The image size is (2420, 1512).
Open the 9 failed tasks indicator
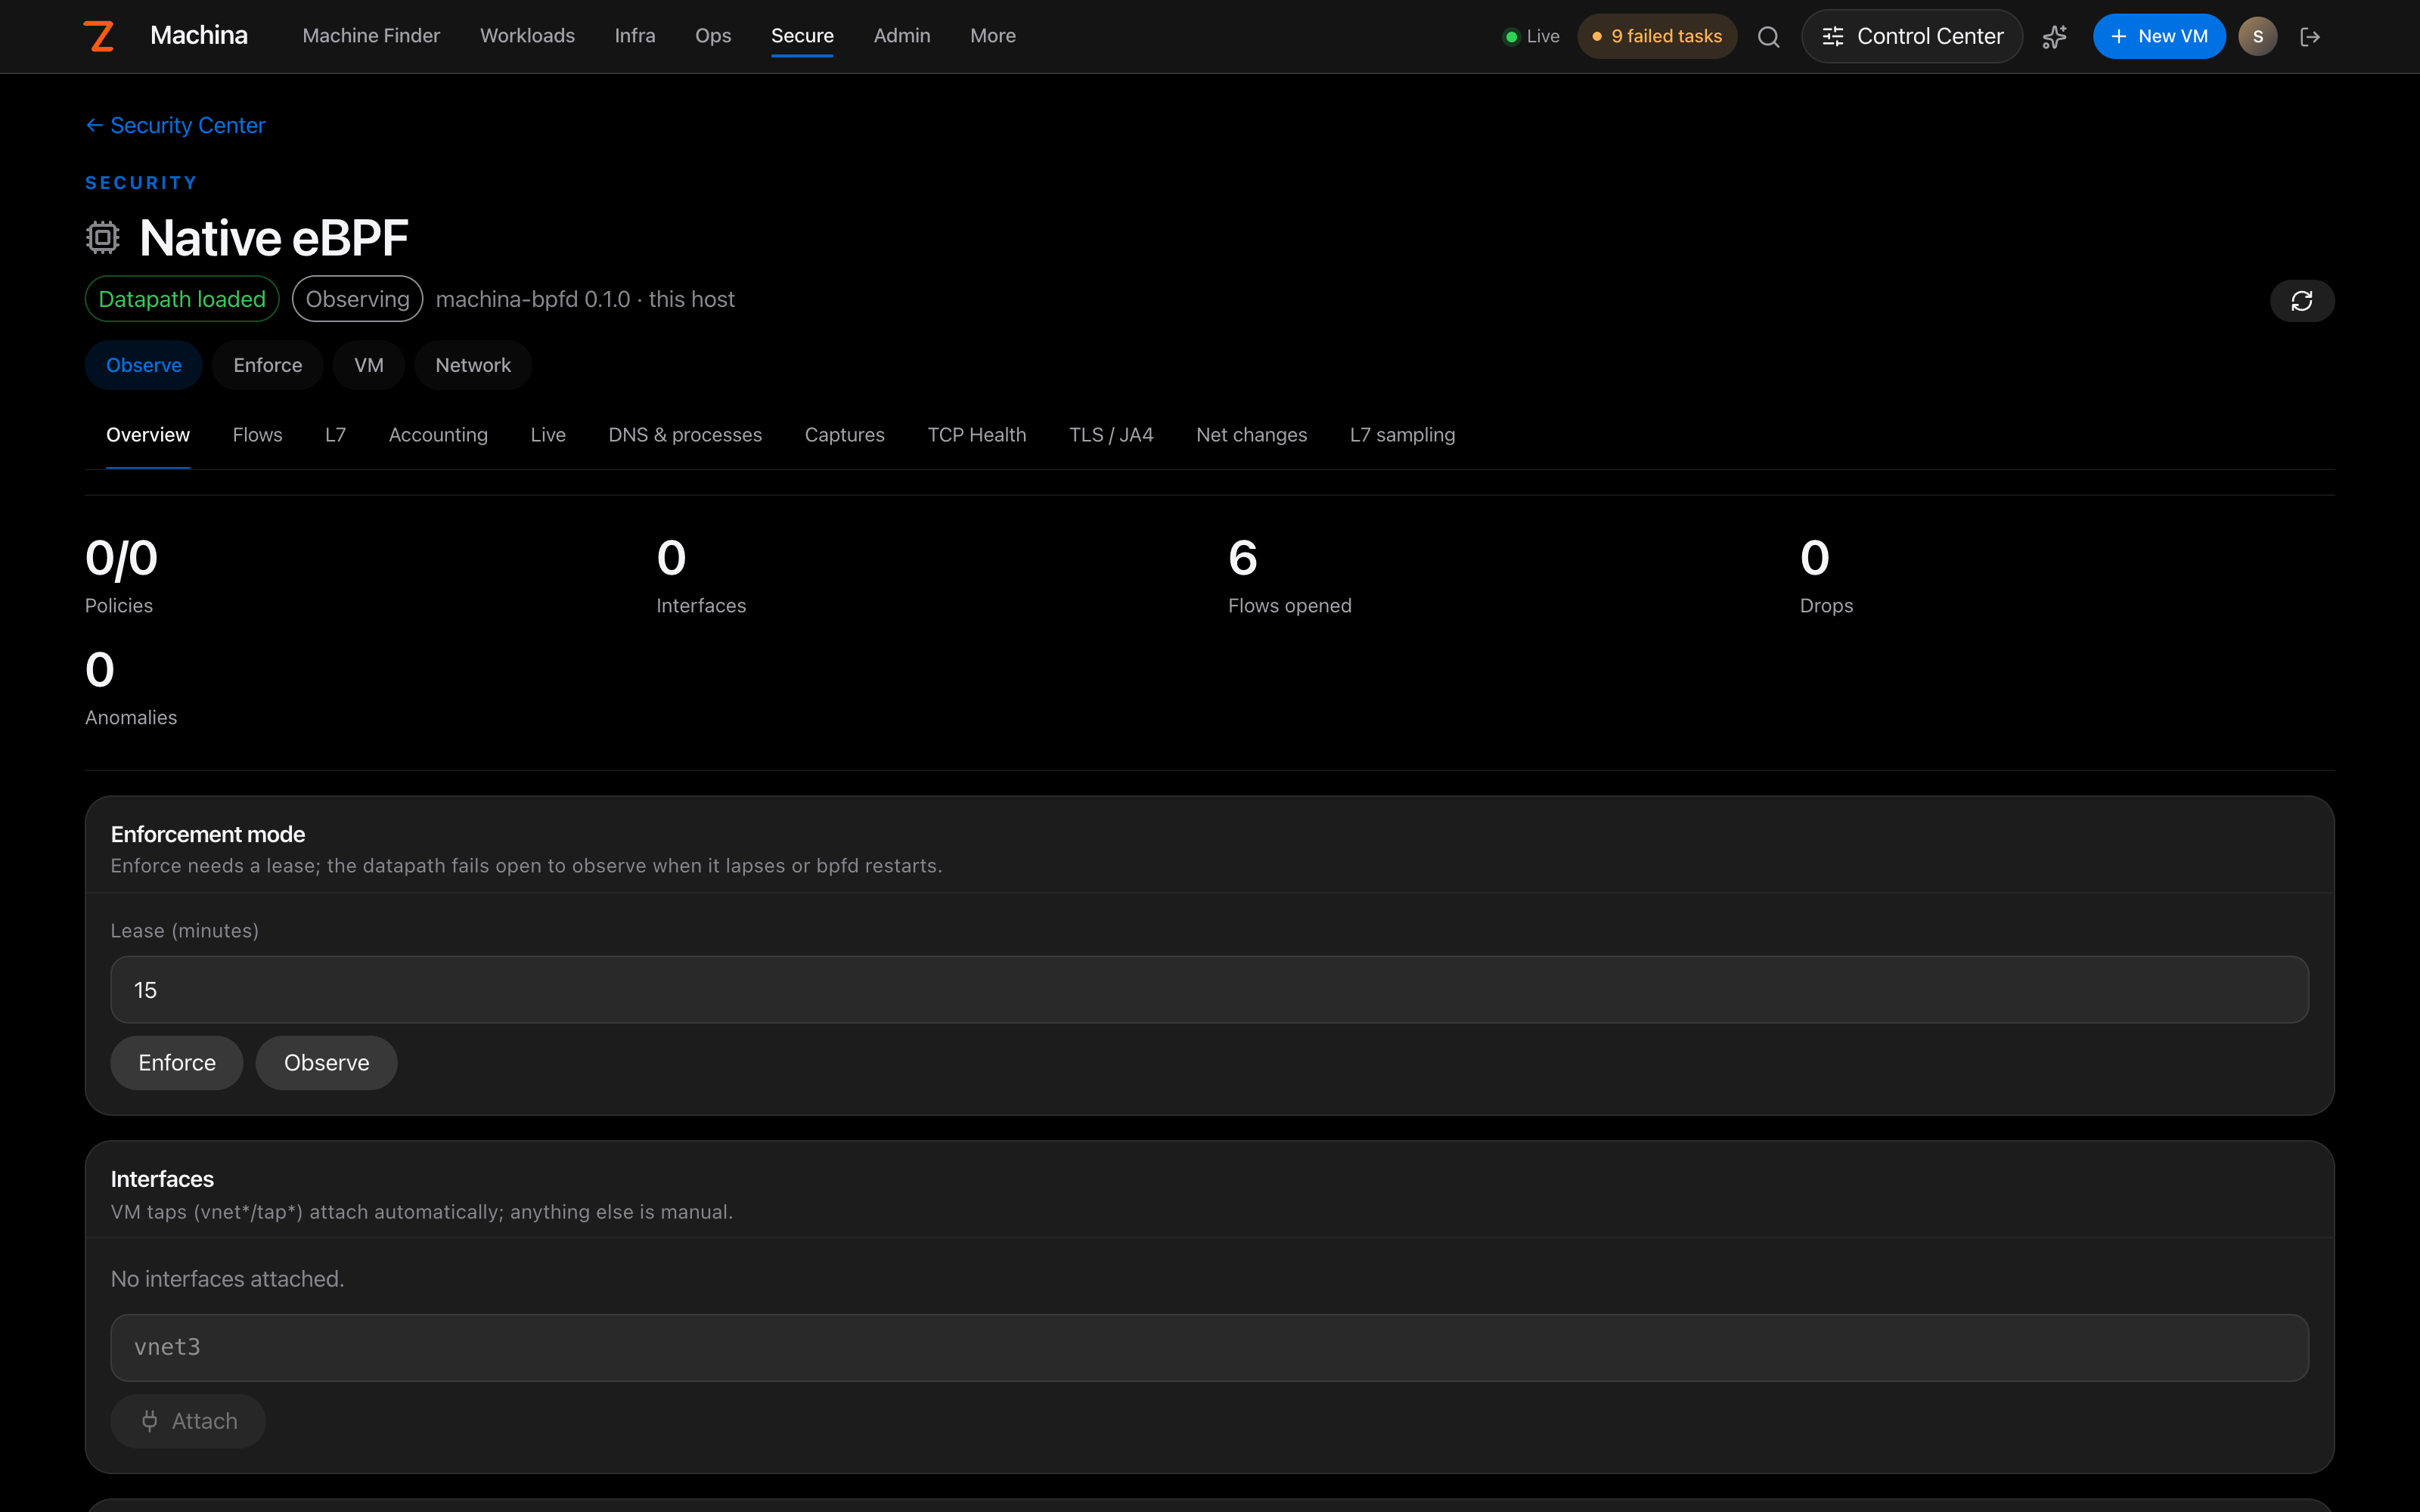pyautogui.click(x=1657, y=37)
